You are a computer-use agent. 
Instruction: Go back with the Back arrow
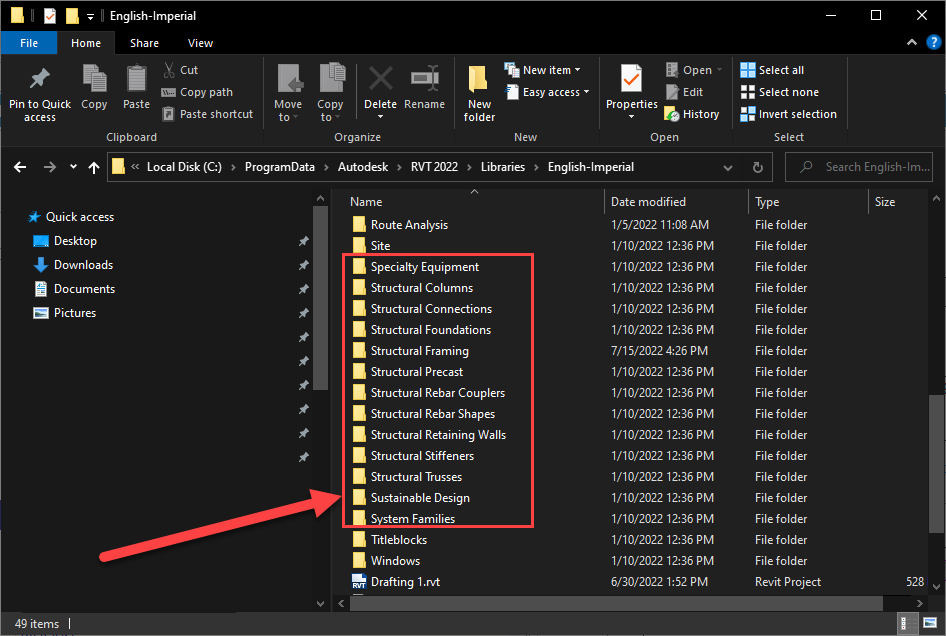click(x=20, y=167)
